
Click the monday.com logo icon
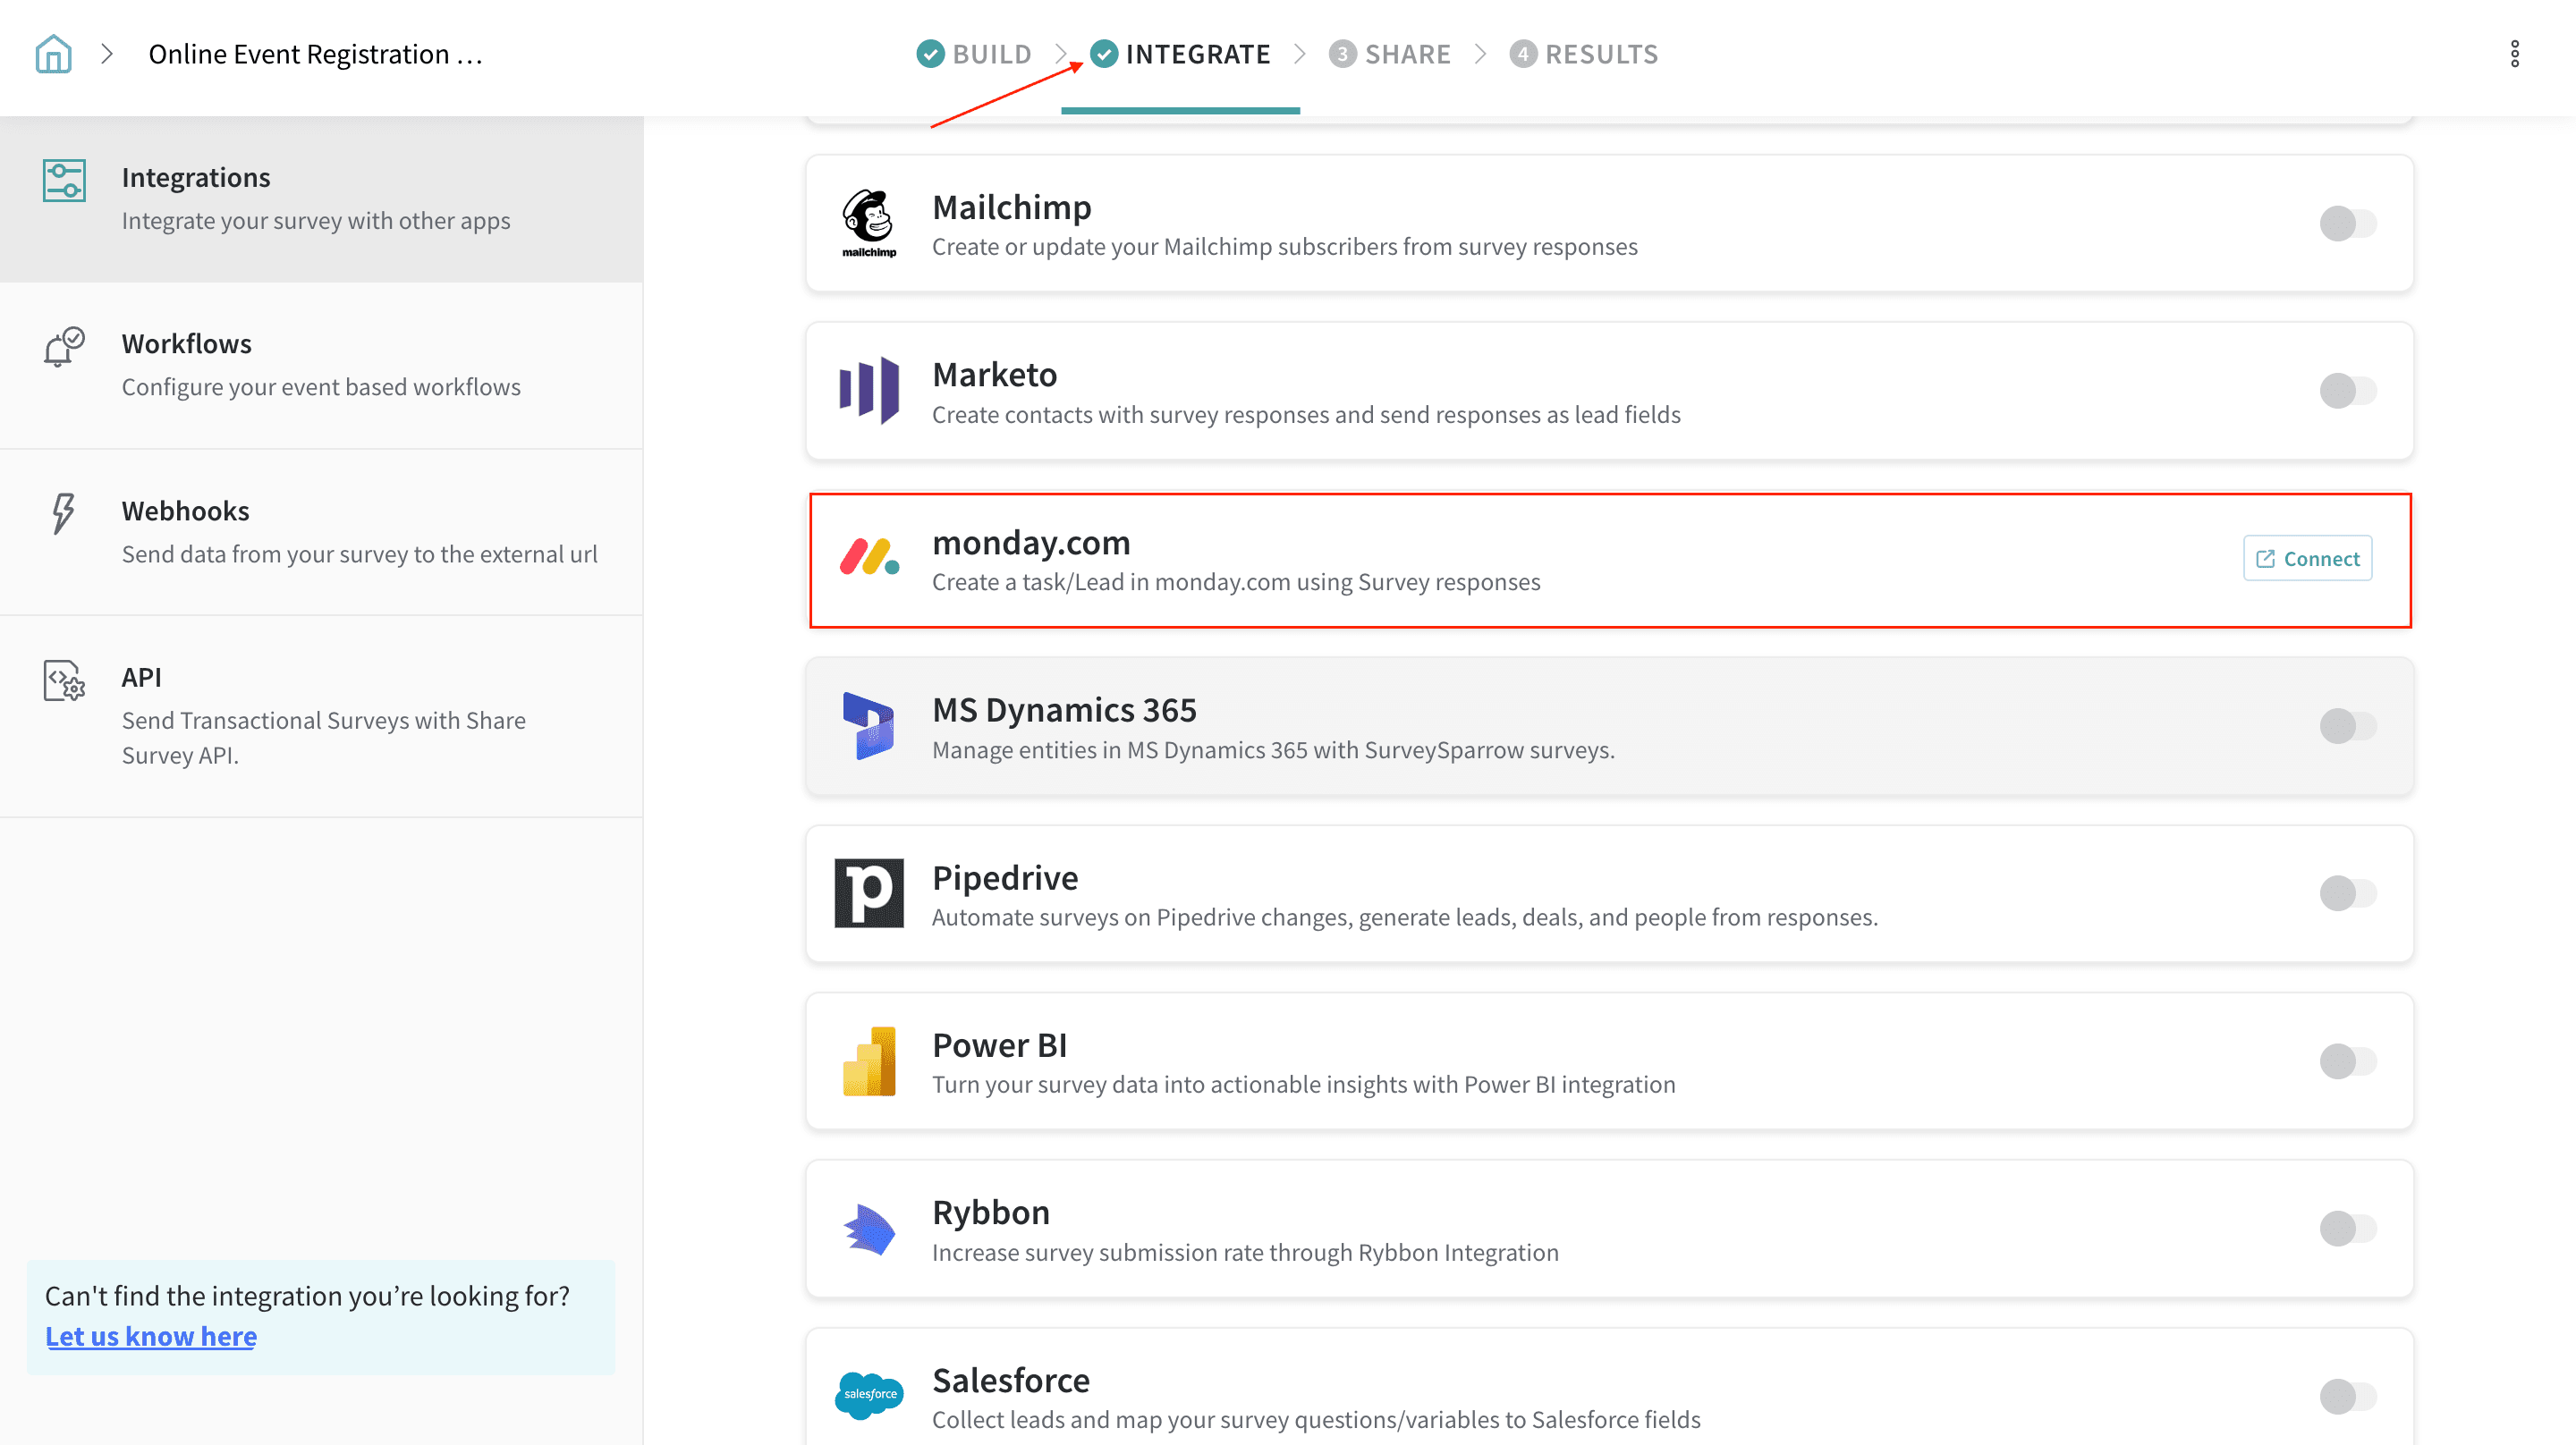click(x=868, y=558)
